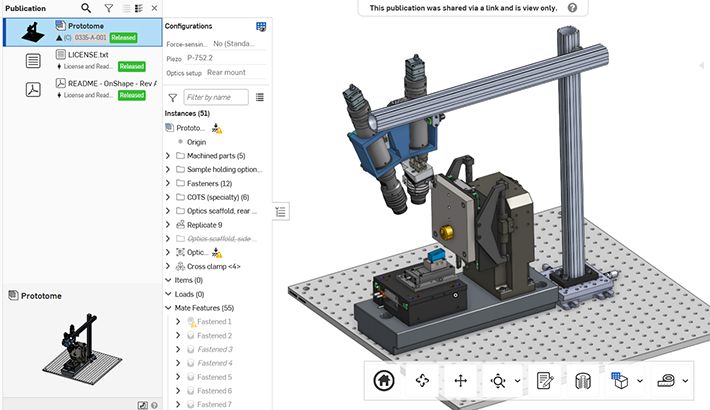Open display states dropdown arrow
The height and width of the screenshot is (410, 710).
640,381
